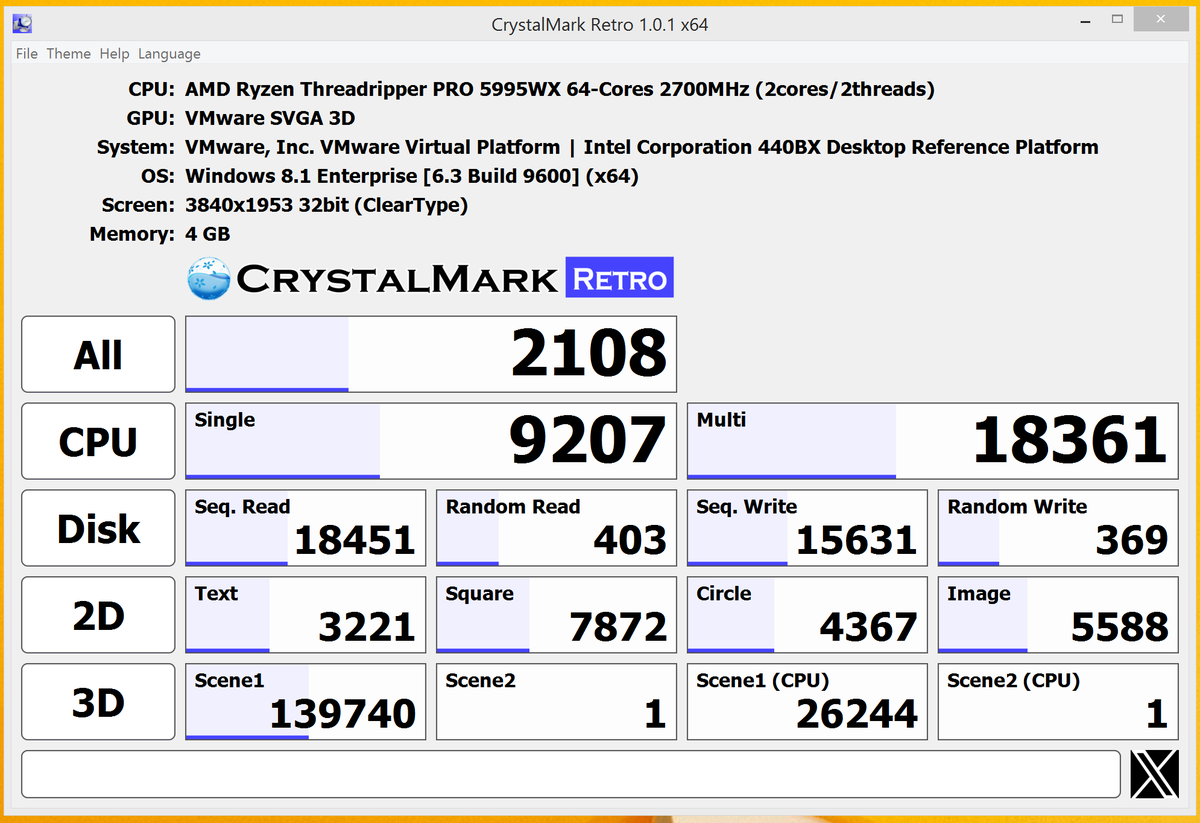Open the File menu
Image resolution: width=1200 pixels, height=823 pixels.
pyautogui.click(x=25, y=54)
